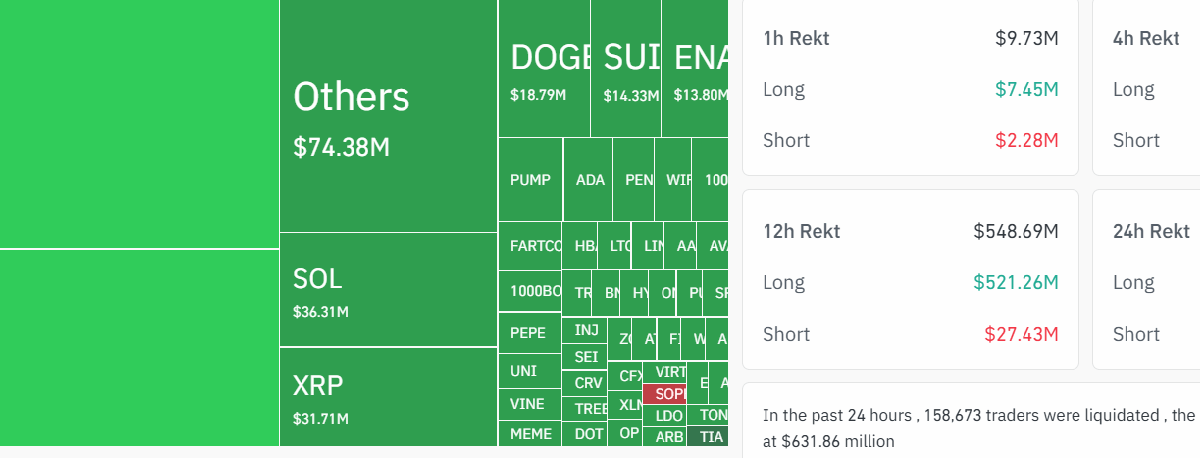Viewport: 1200px width, 458px height.
Task: Select the MEME tile
Action: pyautogui.click(x=529, y=434)
